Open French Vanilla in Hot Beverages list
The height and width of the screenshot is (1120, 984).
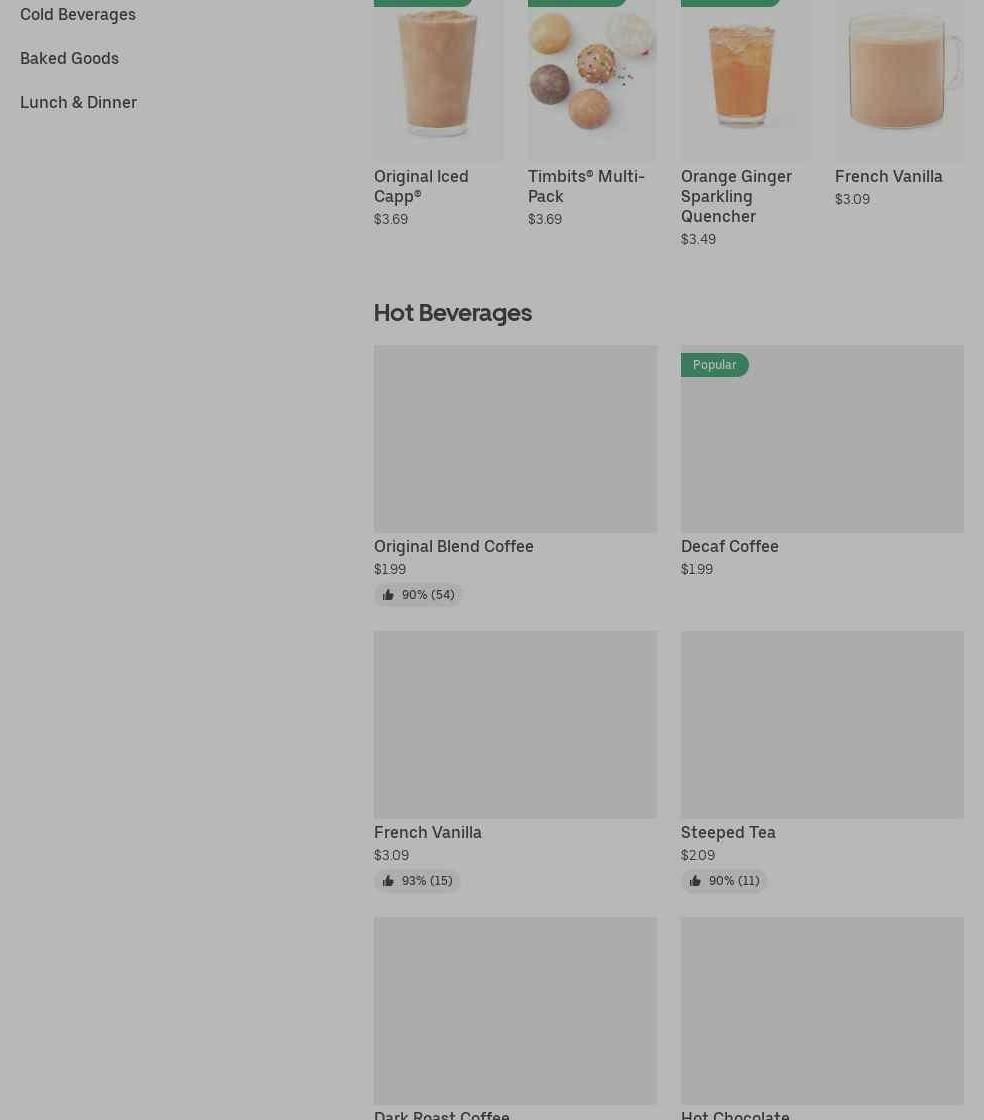pos(428,832)
